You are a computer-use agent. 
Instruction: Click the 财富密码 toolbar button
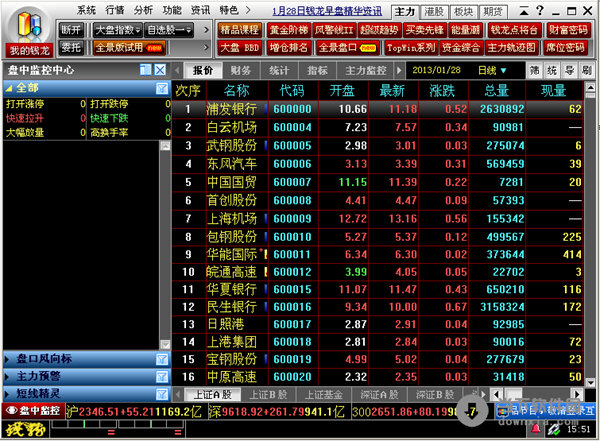tap(567, 30)
